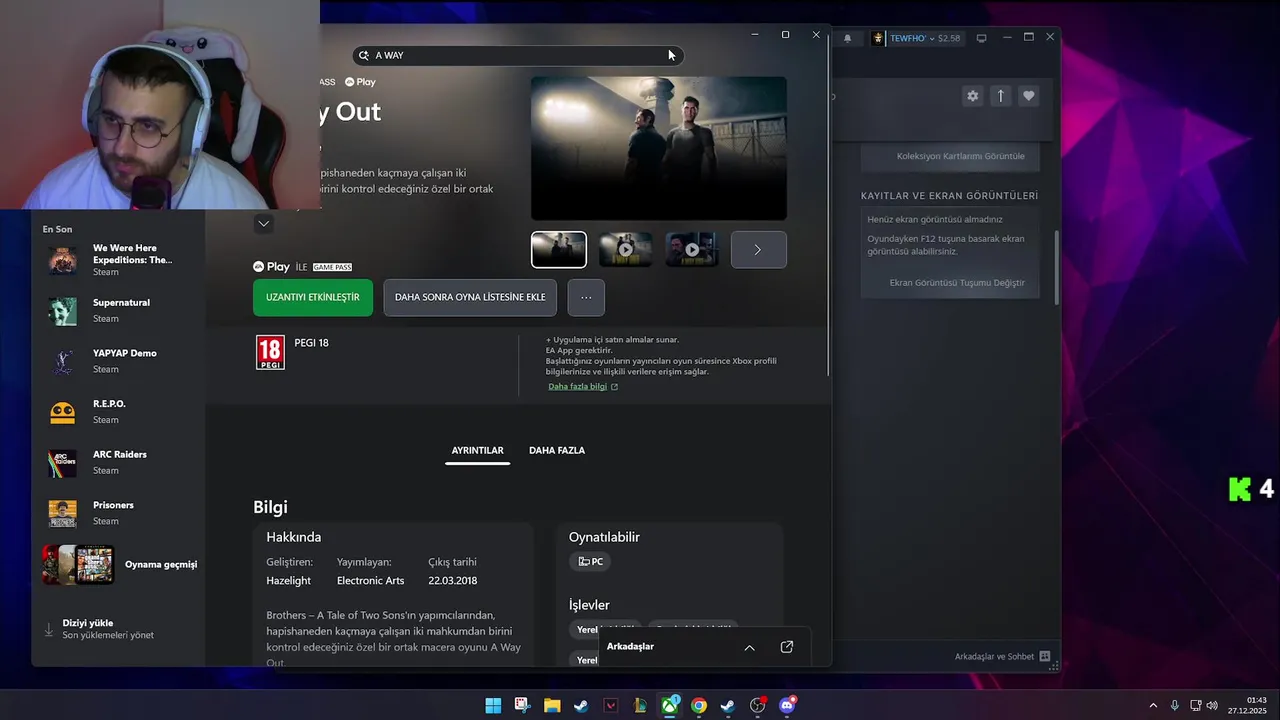Click Ekran Görüntüsü Tuşumu Değiştir in Steam
1280x720 pixels.
[957, 283]
